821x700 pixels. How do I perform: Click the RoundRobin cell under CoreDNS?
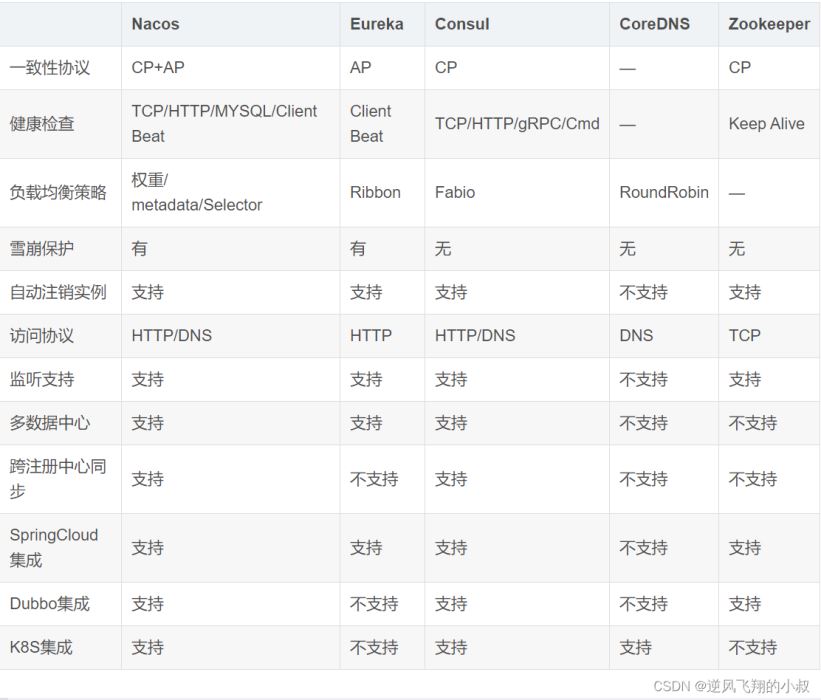(664, 193)
